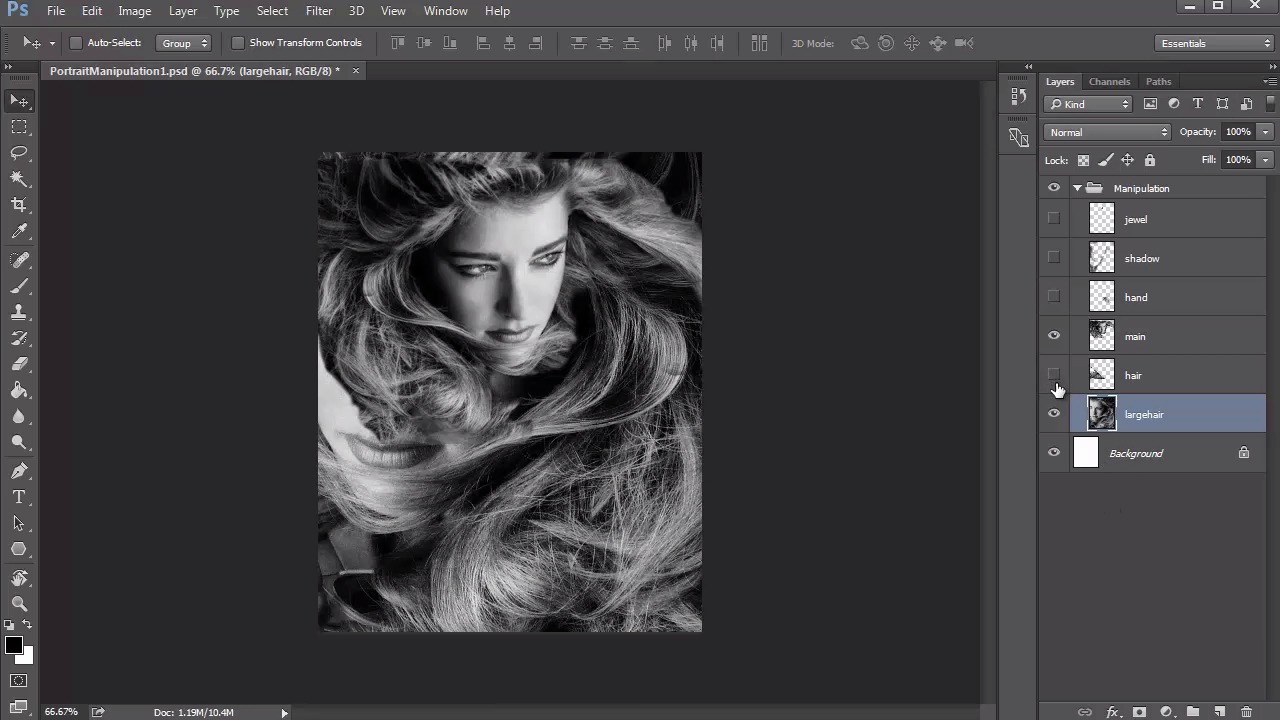This screenshot has width=1280, height=720.
Task: Select the Lasso tool
Action: coord(19,153)
